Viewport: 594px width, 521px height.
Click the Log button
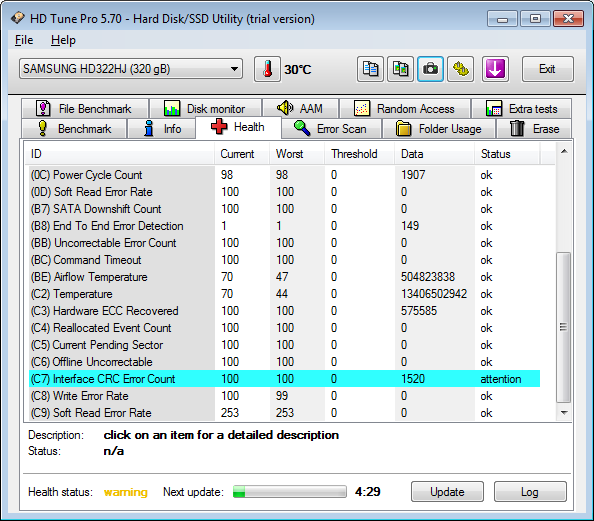[530, 492]
